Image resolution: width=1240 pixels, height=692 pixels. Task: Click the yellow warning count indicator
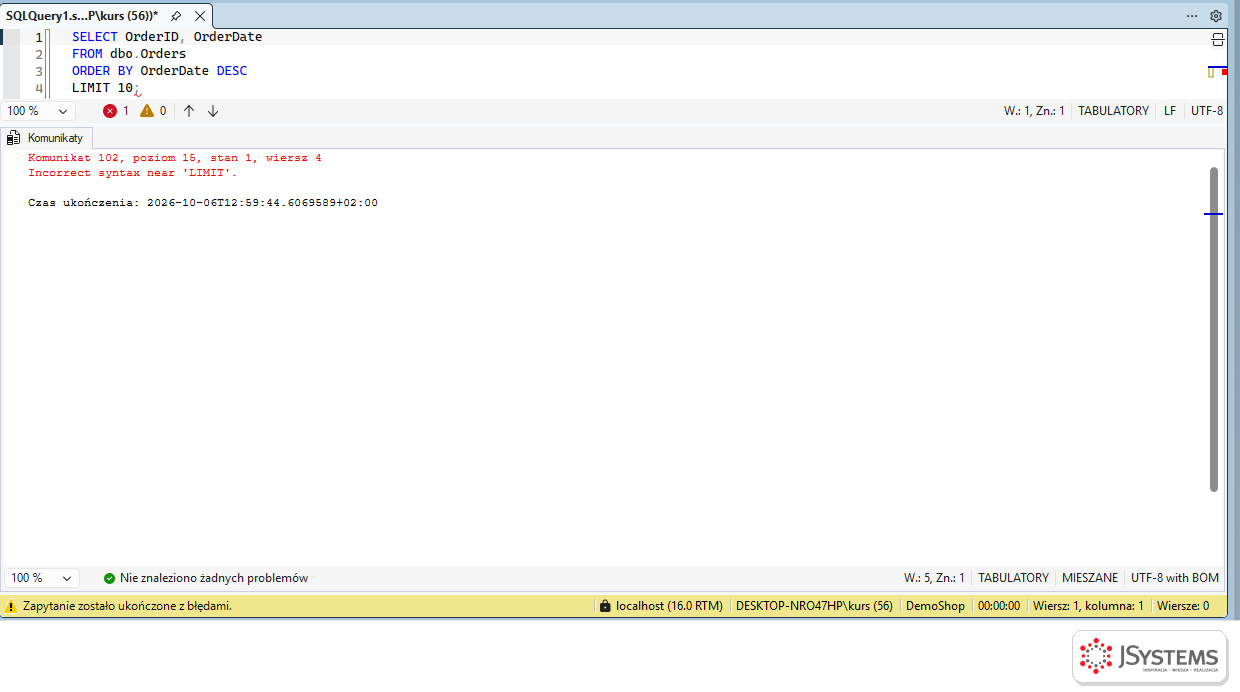pos(153,111)
